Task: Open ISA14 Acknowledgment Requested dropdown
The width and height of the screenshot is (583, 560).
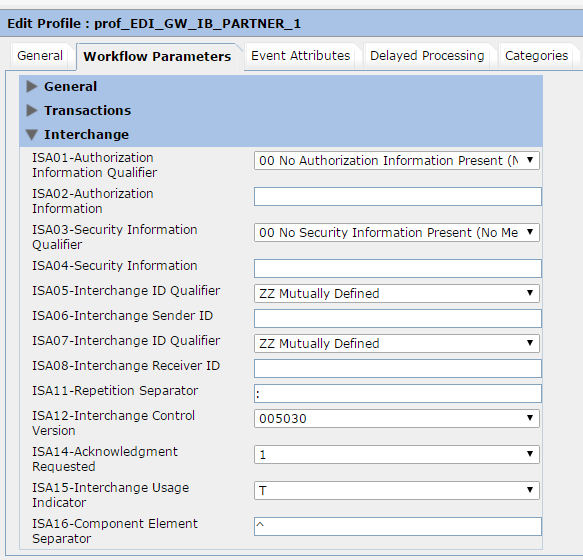Action: coord(397,454)
